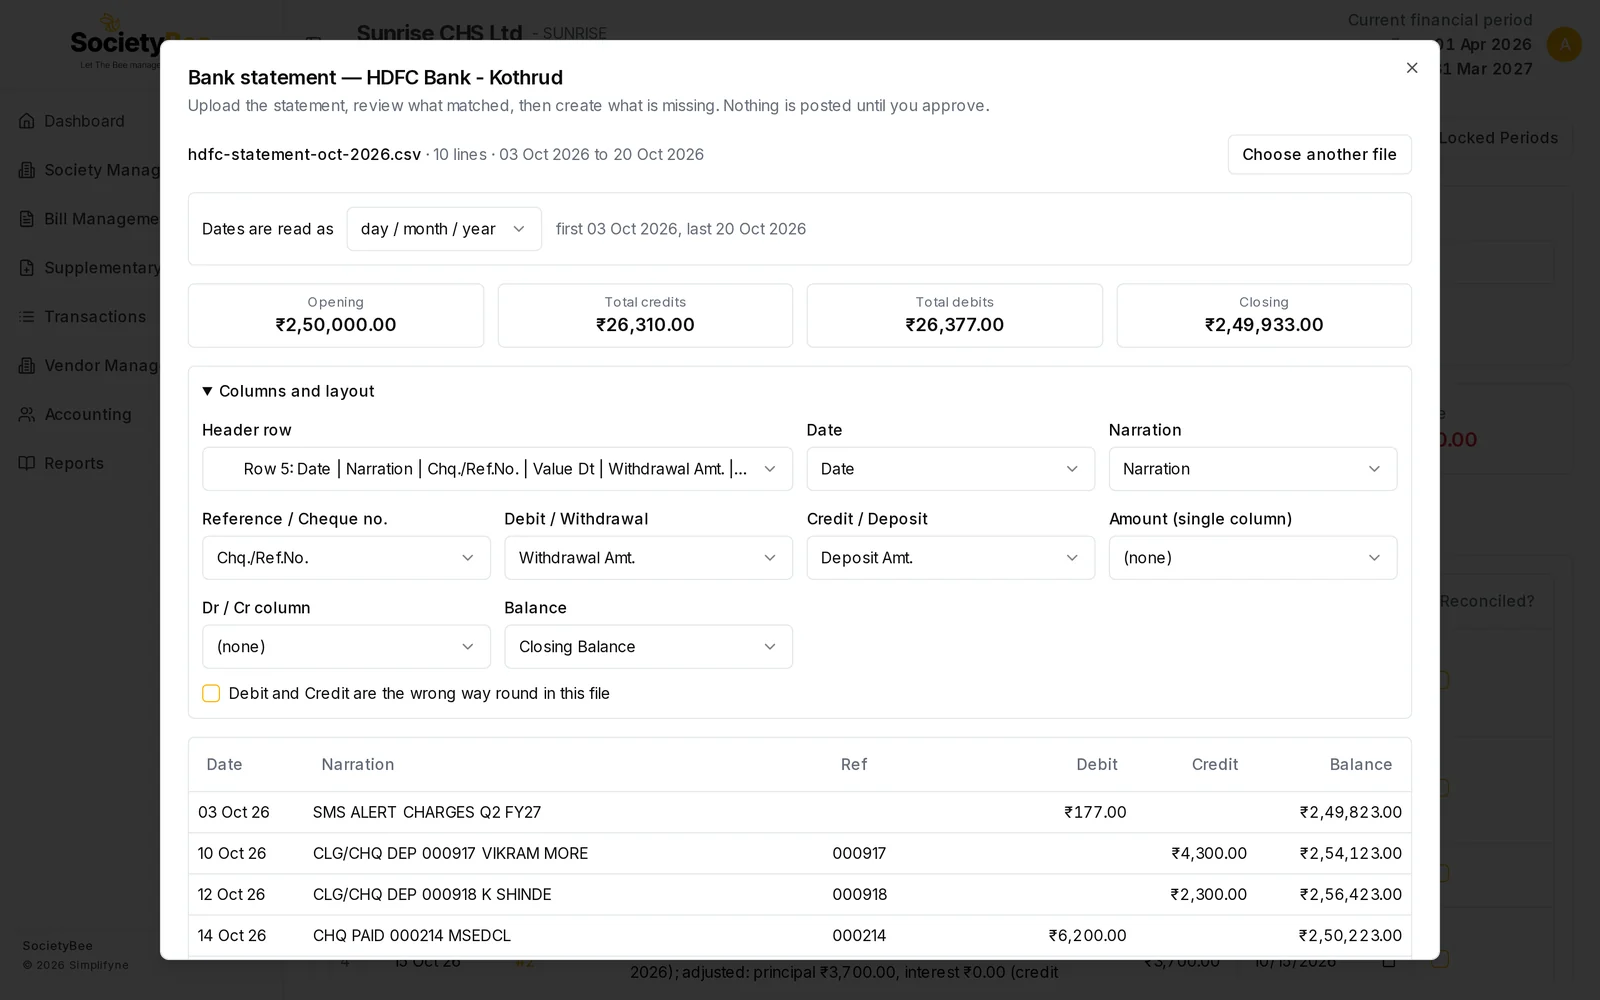Open the Credit / Deposit dropdown
This screenshot has height=1000, width=1600.
[950, 558]
